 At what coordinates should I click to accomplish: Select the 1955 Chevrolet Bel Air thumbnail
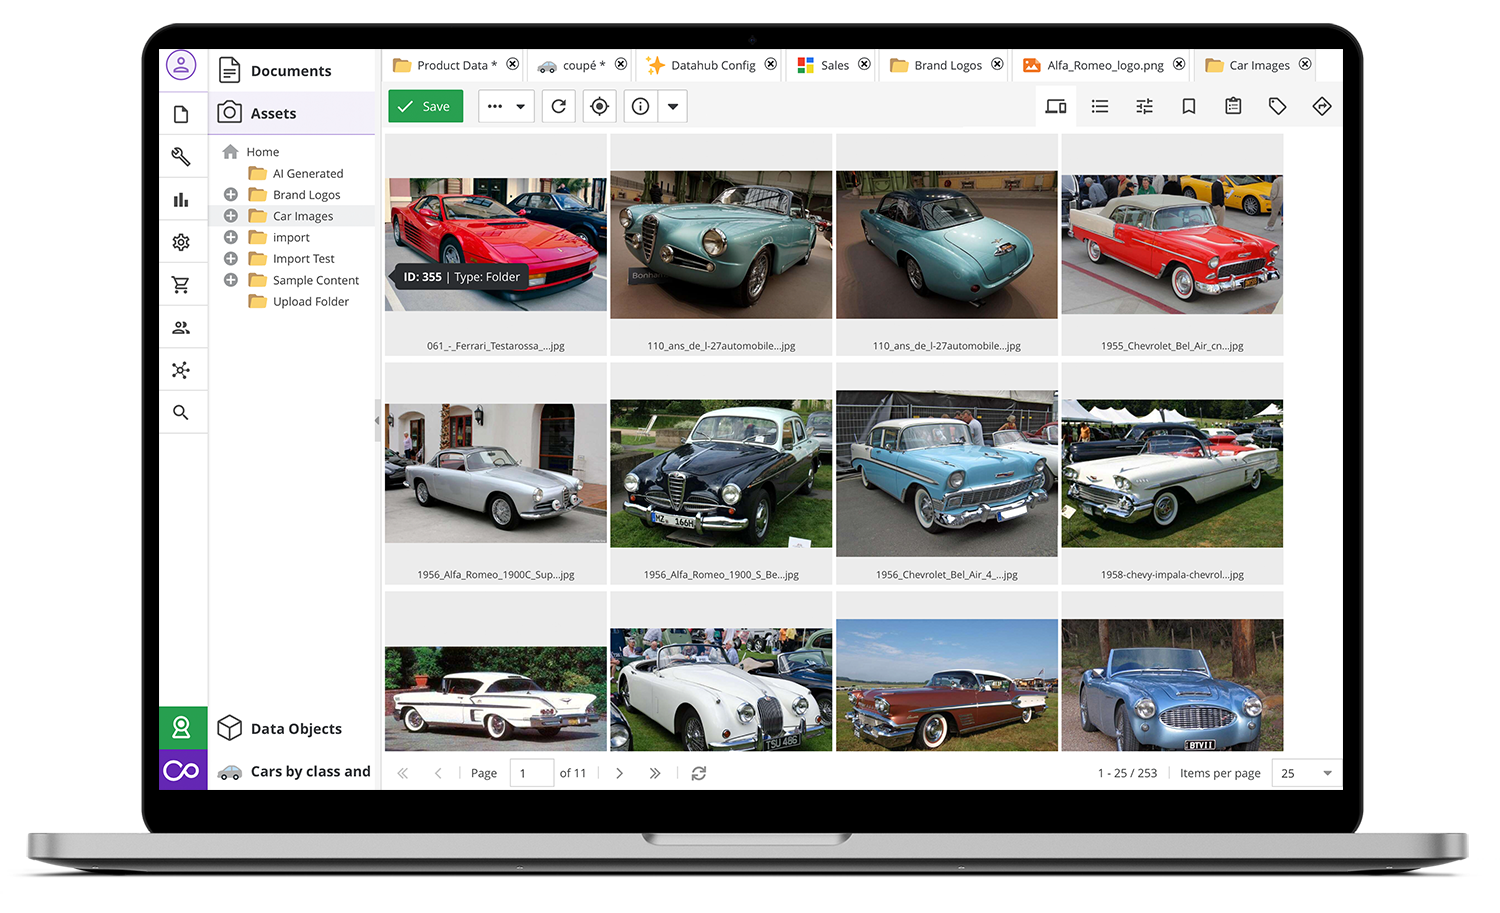pyautogui.click(x=1172, y=245)
